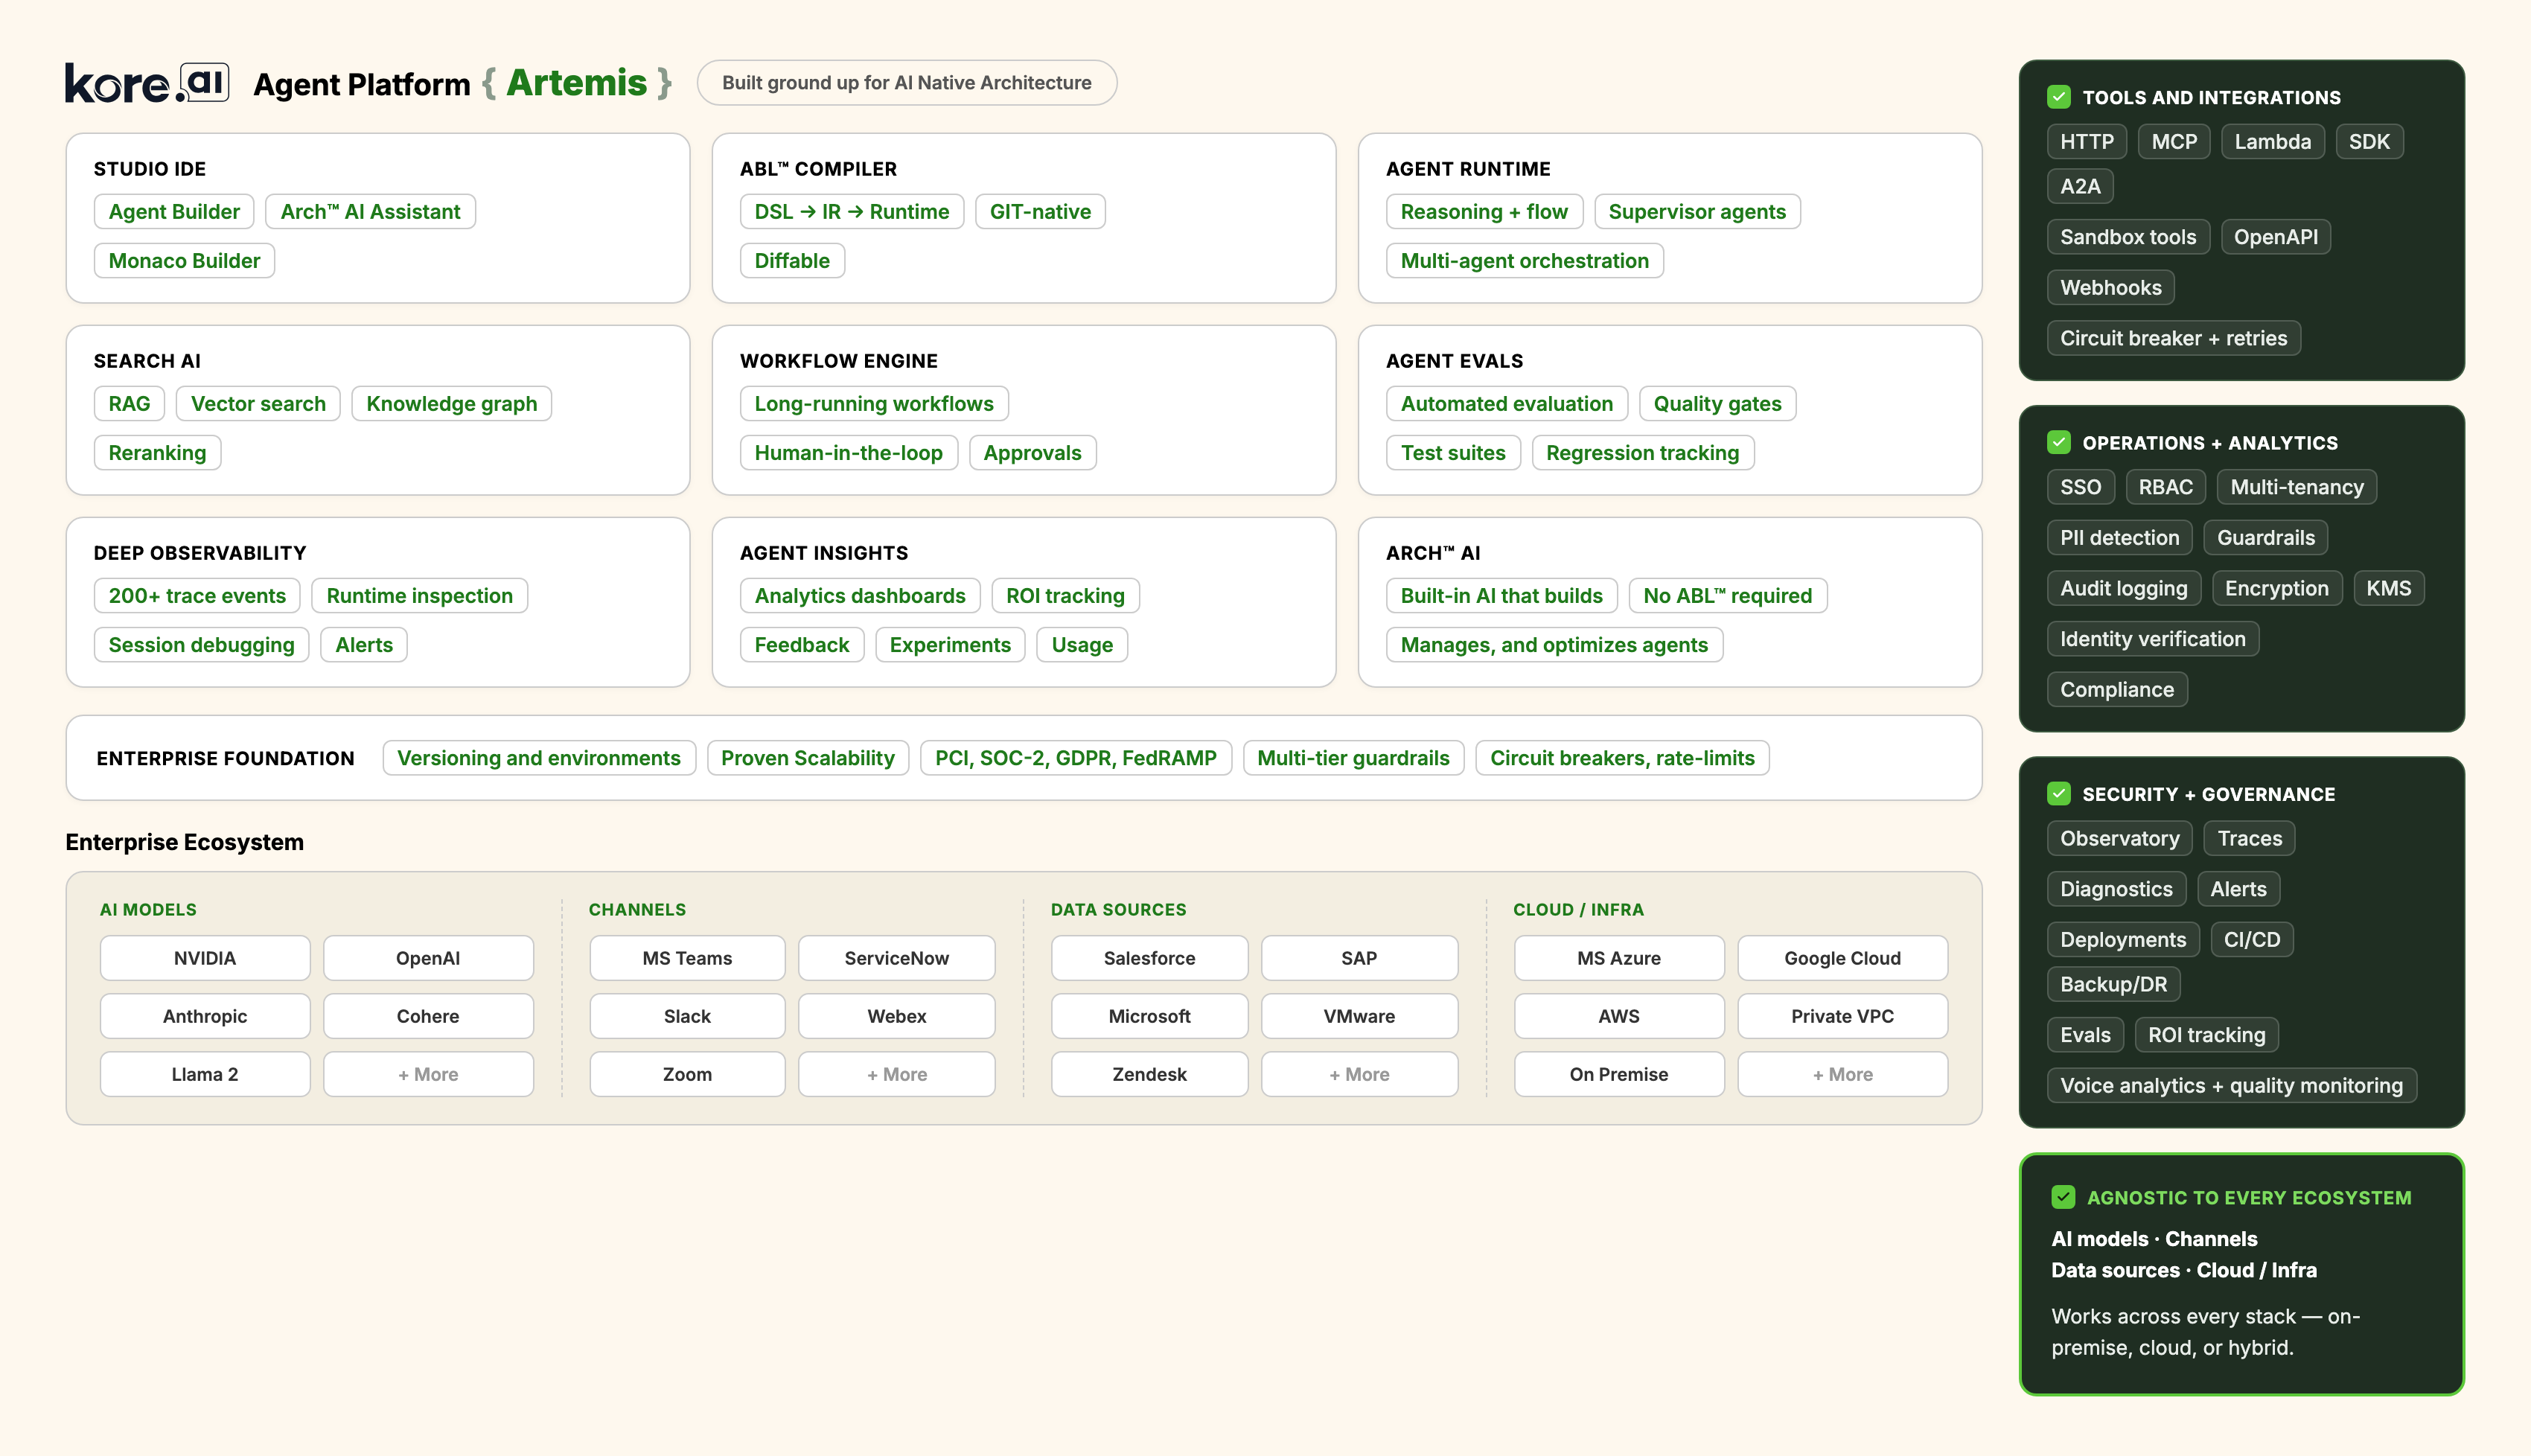Expand + More under Data Sources
The height and width of the screenshot is (1456, 2531).
pyautogui.click(x=1359, y=1074)
